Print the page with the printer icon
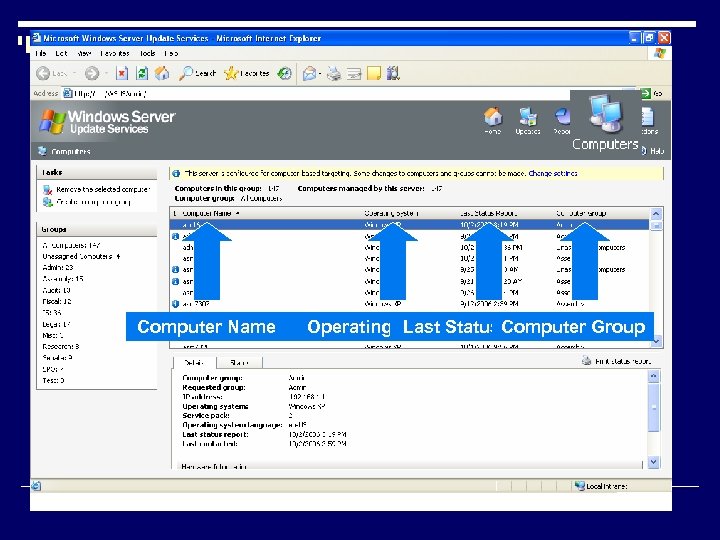 click(334, 73)
